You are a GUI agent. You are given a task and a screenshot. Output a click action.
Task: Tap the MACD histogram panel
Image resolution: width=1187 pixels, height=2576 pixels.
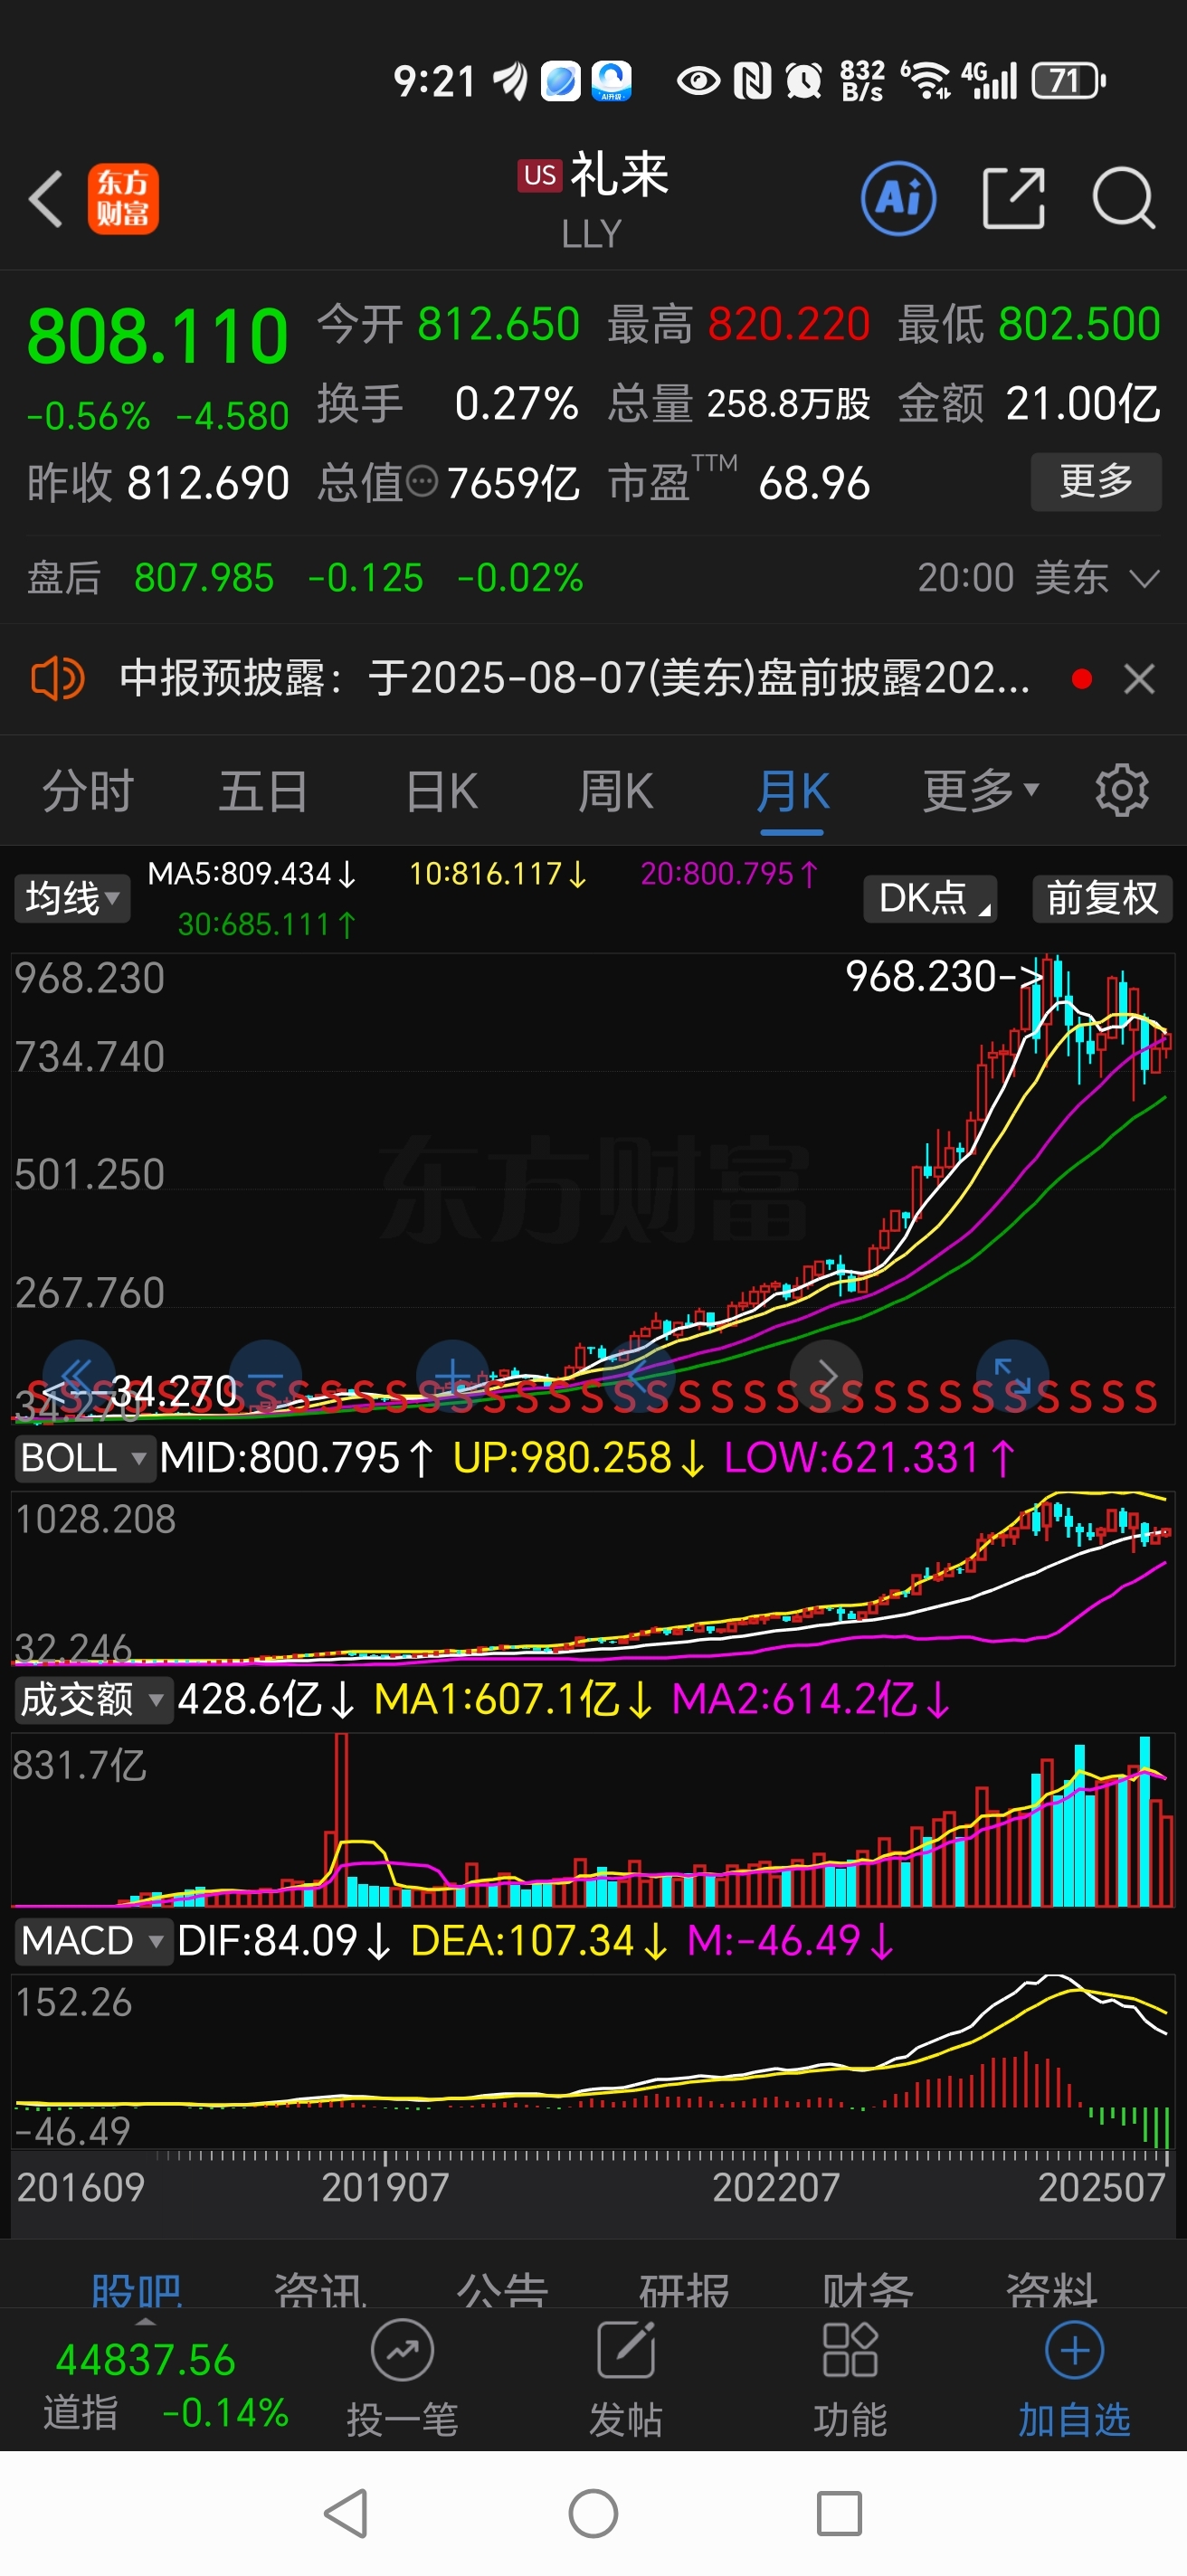click(x=593, y=2060)
